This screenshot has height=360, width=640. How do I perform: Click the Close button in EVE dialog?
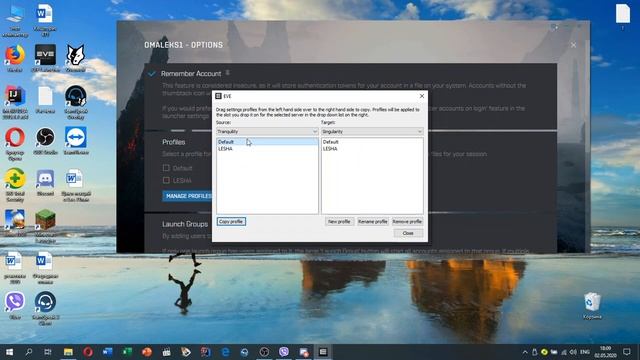(x=408, y=233)
